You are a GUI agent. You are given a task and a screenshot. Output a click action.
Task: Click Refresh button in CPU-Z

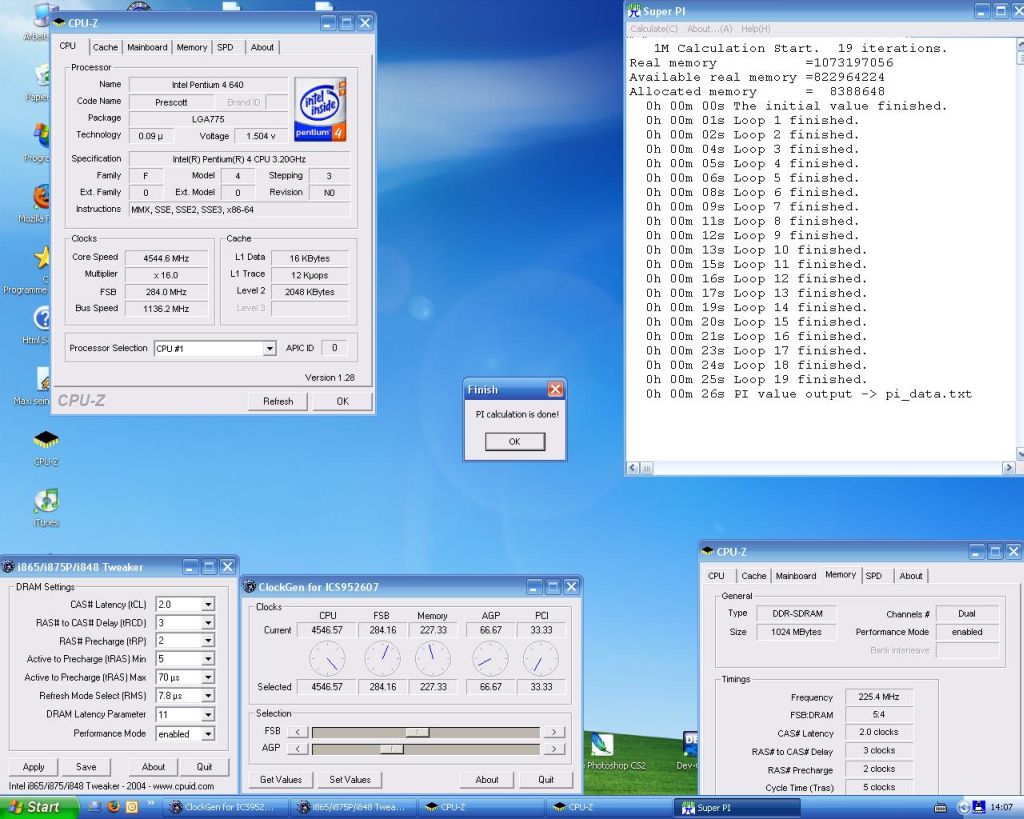tap(278, 401)
